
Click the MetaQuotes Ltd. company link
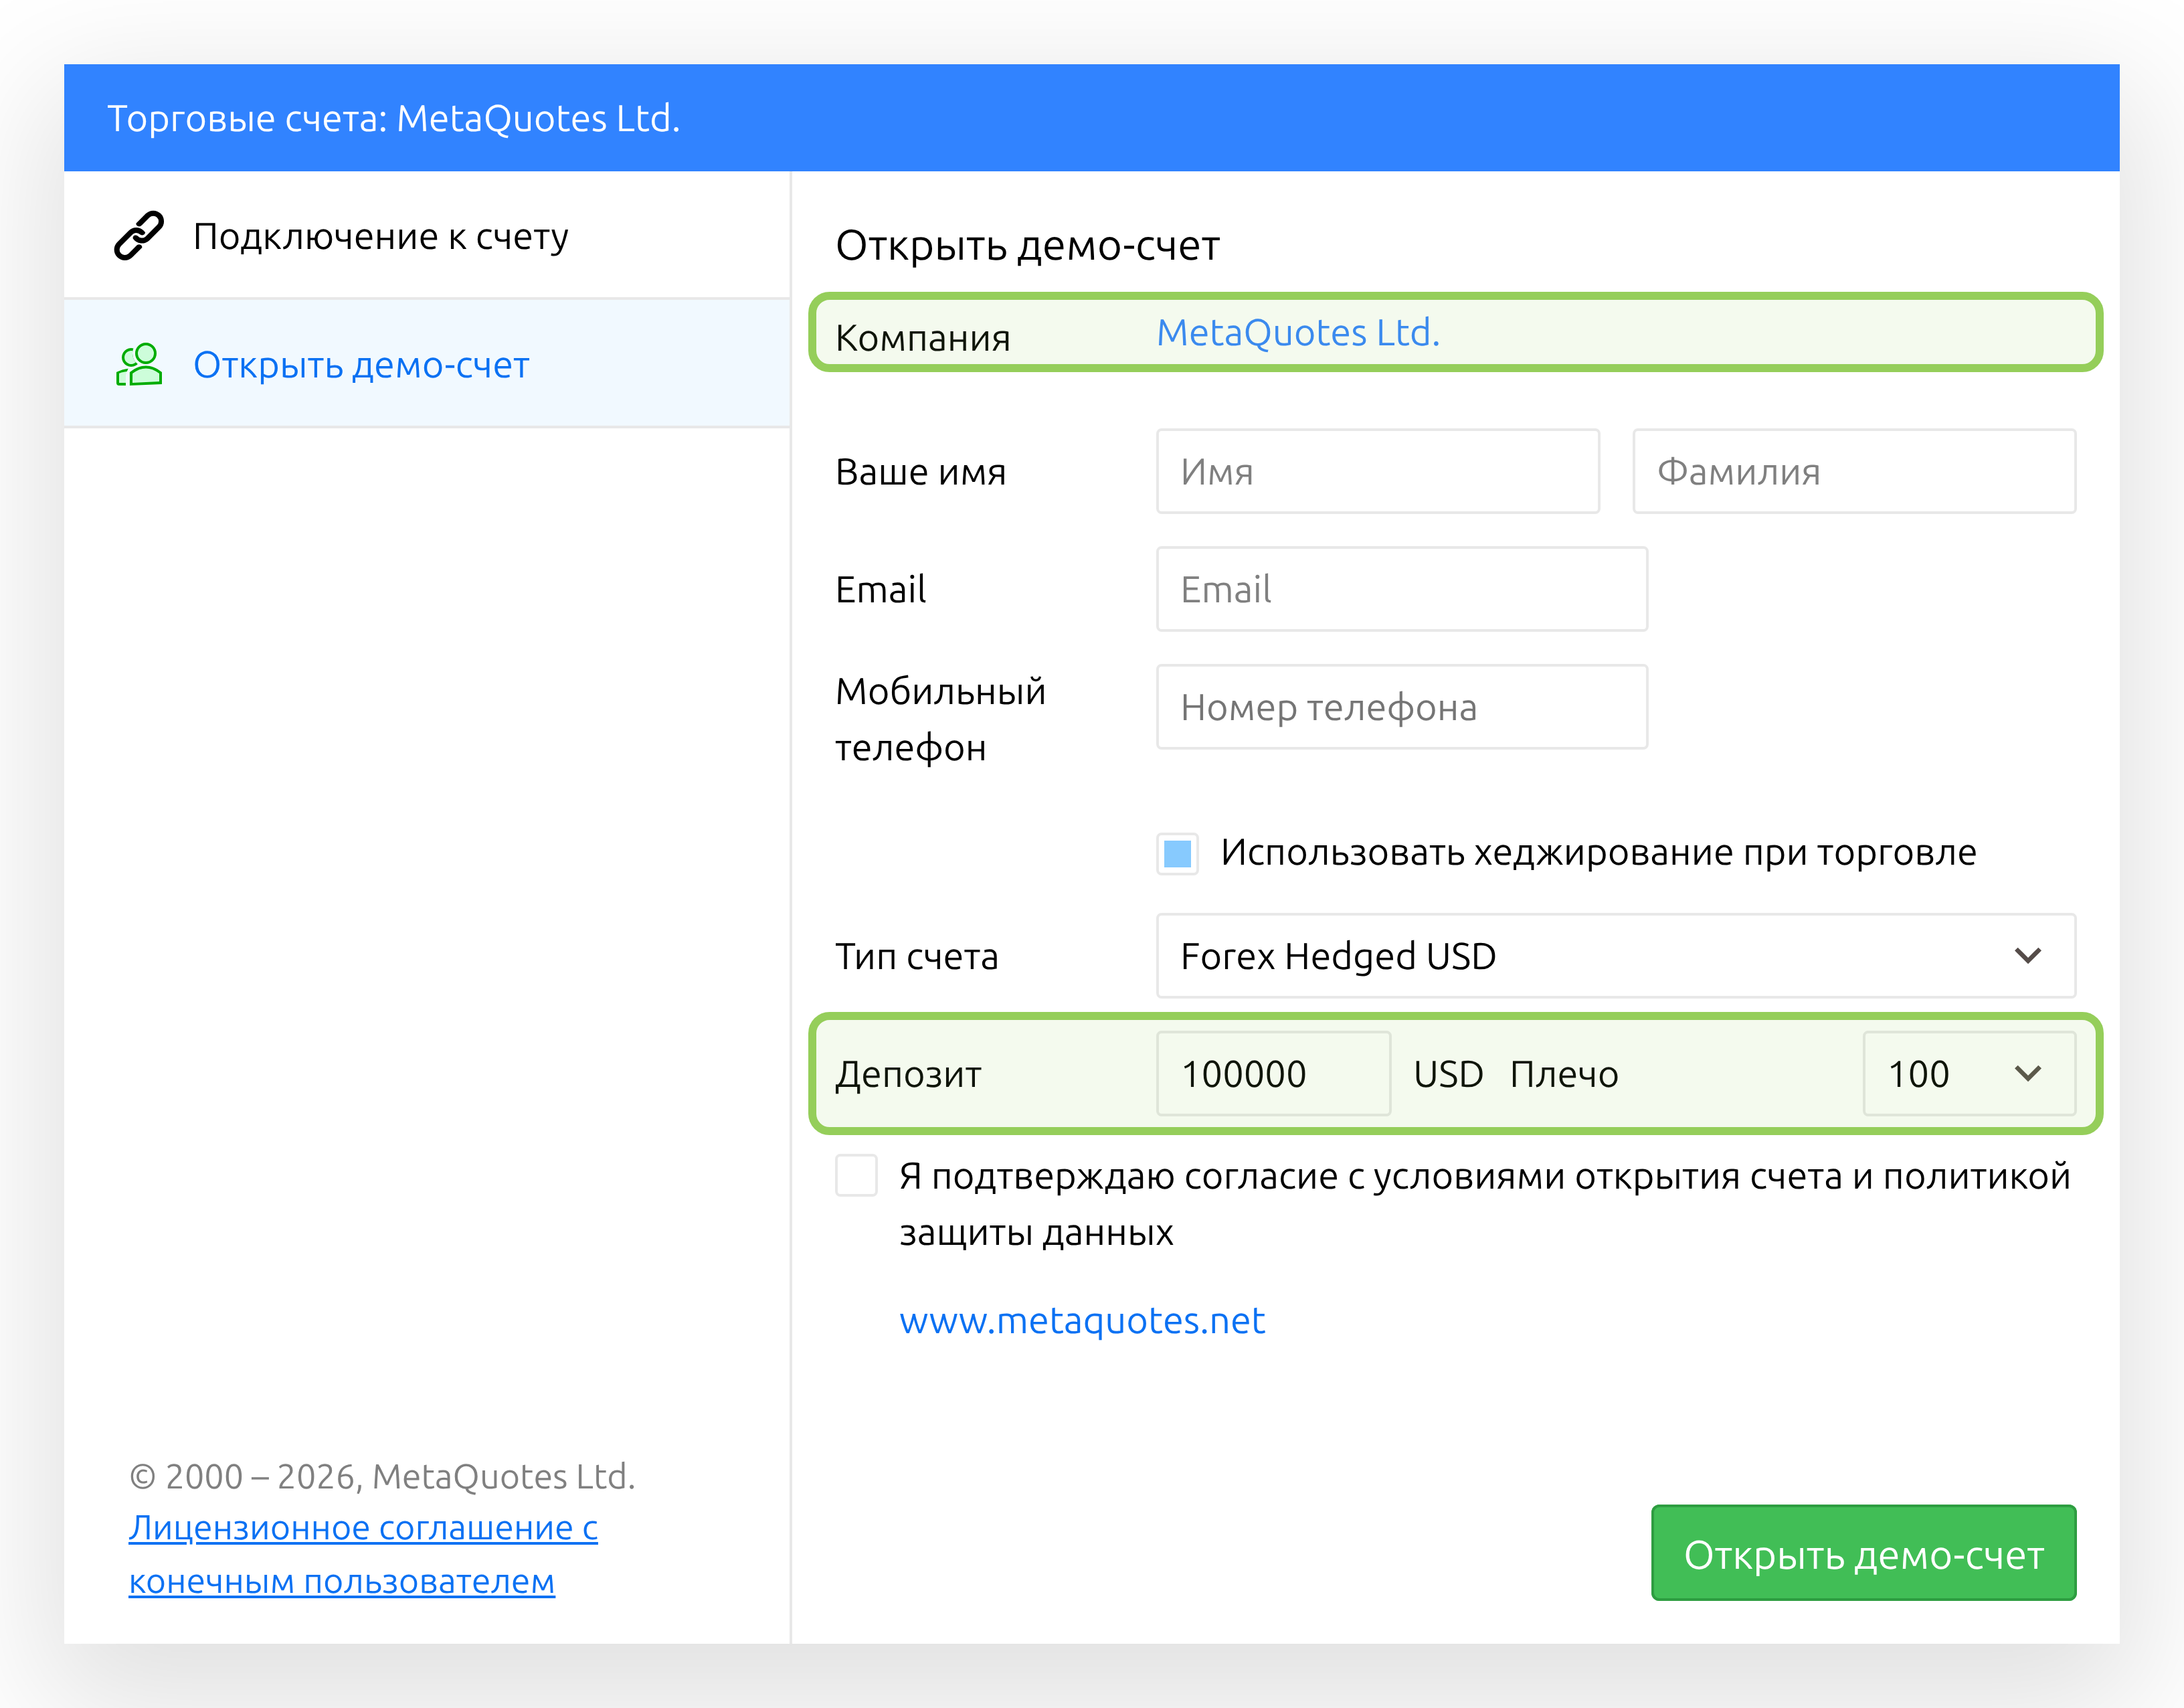pos(1298,332)
